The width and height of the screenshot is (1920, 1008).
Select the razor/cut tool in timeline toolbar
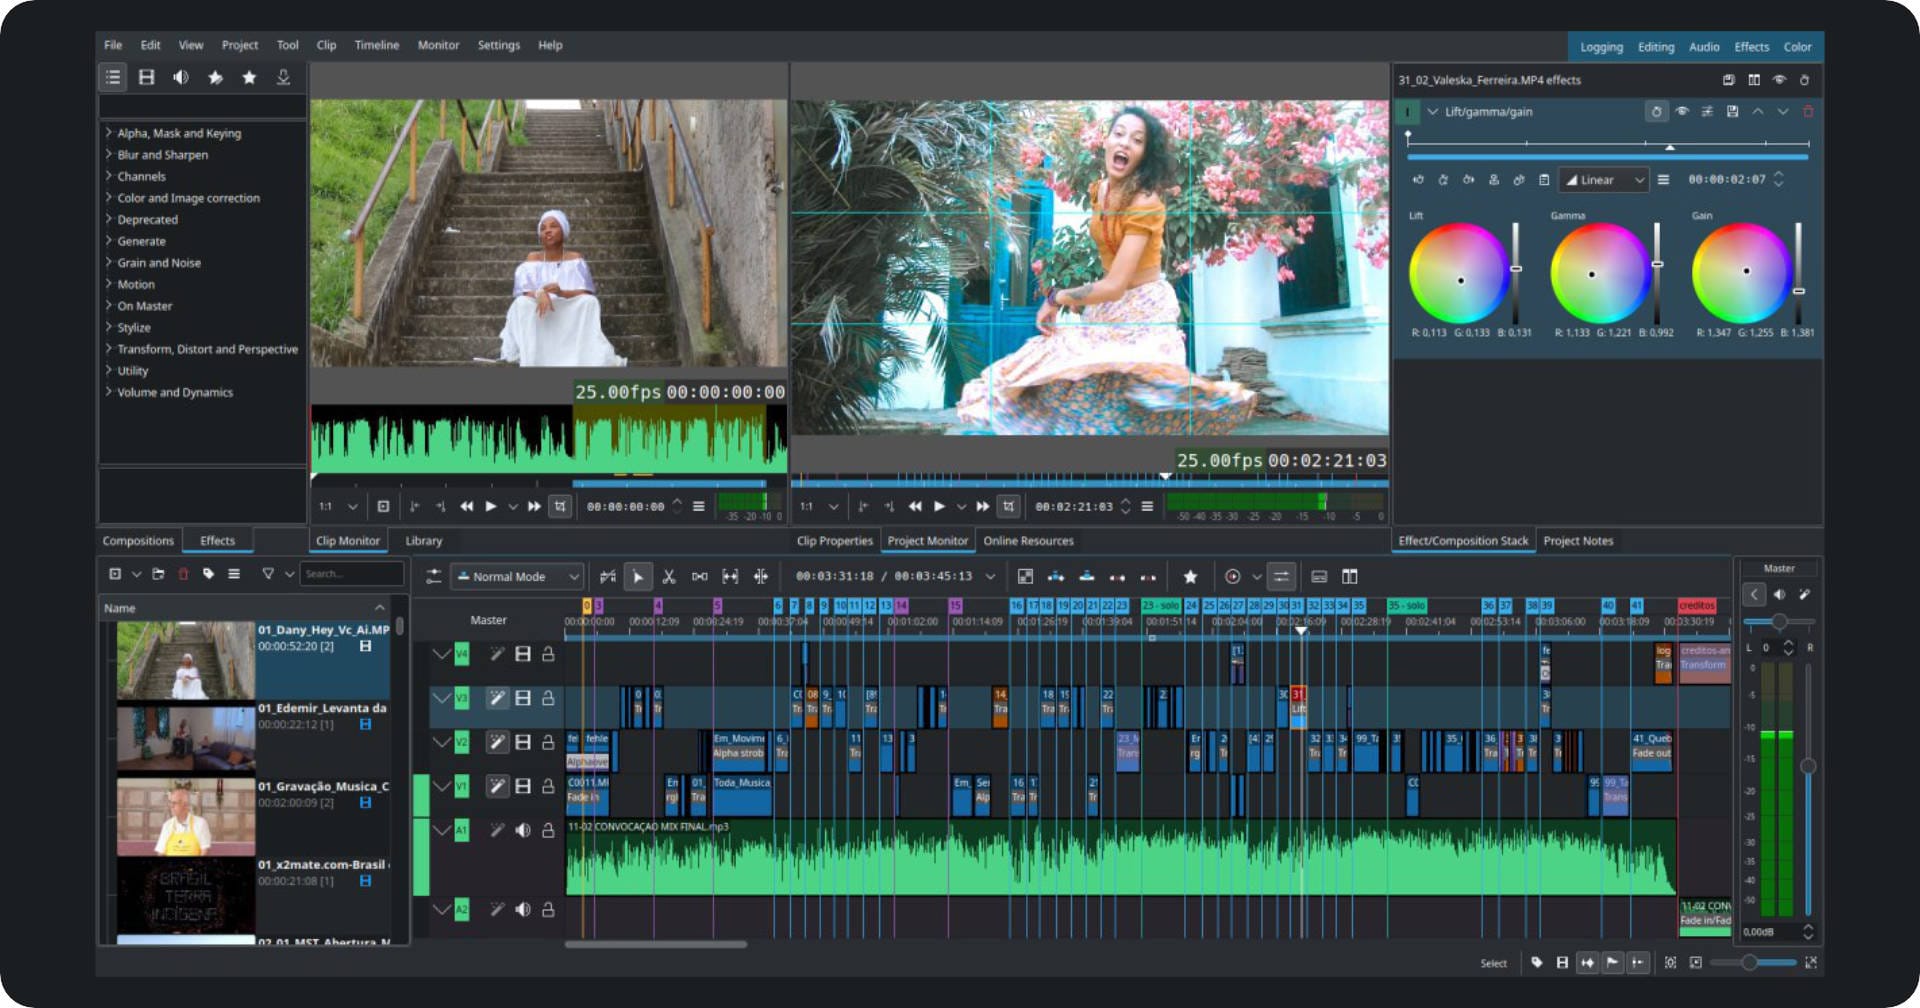671,577
